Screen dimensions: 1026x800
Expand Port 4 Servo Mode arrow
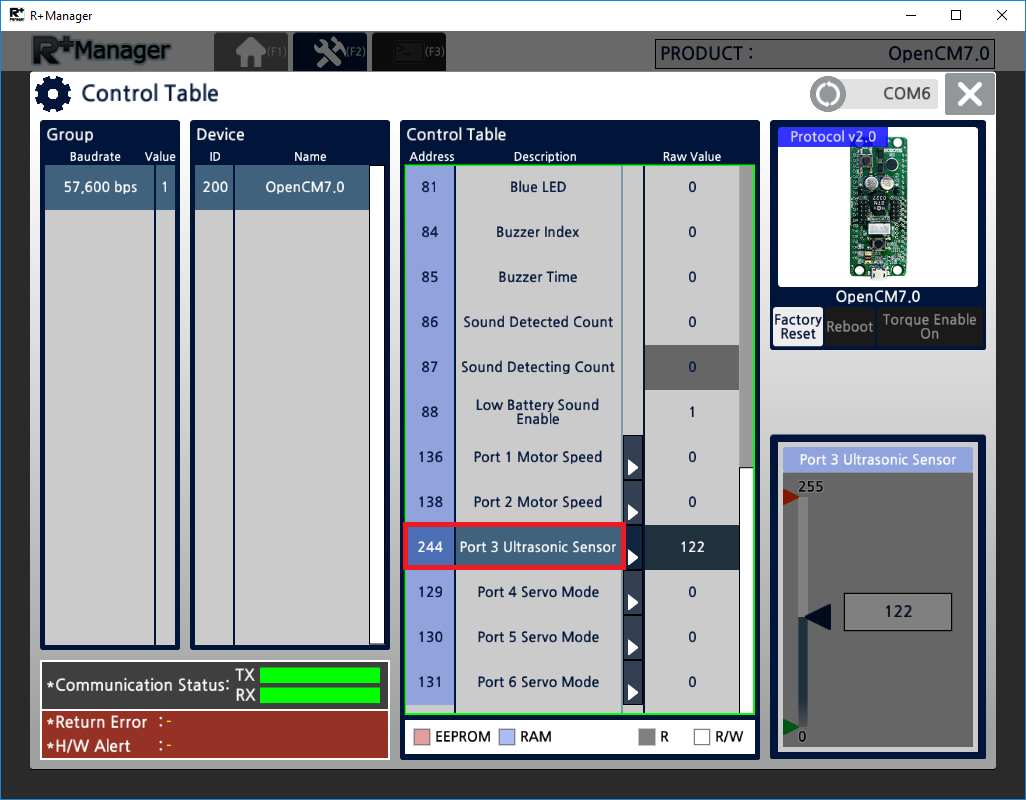coord(633,593)
